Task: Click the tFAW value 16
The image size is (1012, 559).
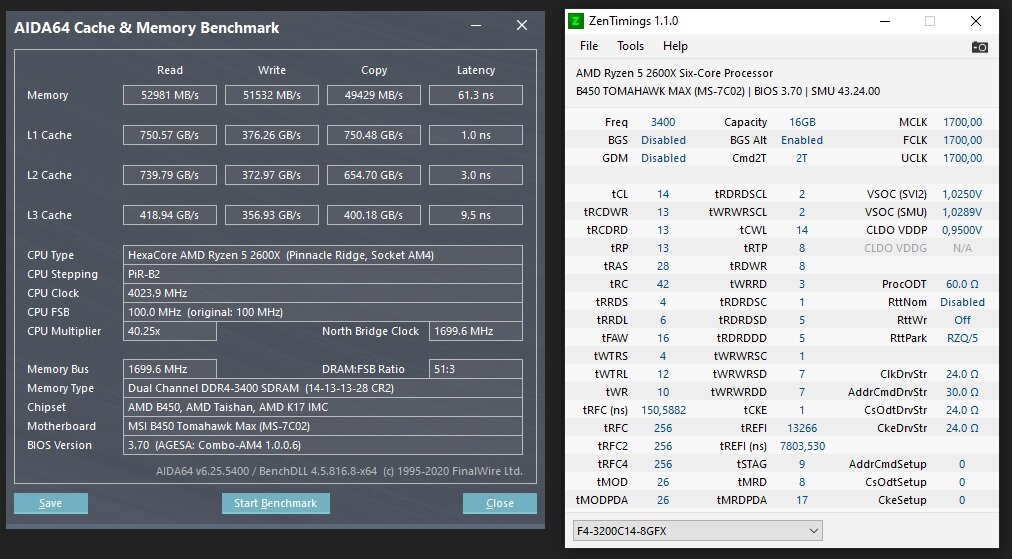Action: 663,338
